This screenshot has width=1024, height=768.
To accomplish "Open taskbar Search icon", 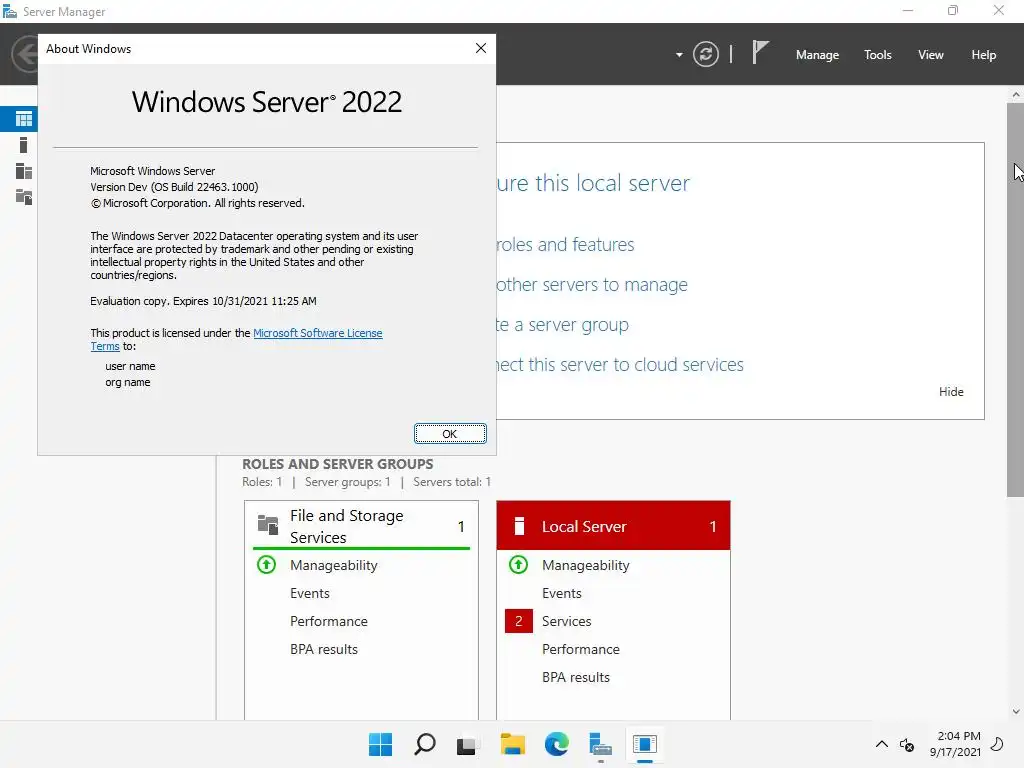I will click(x=424, y=744).
